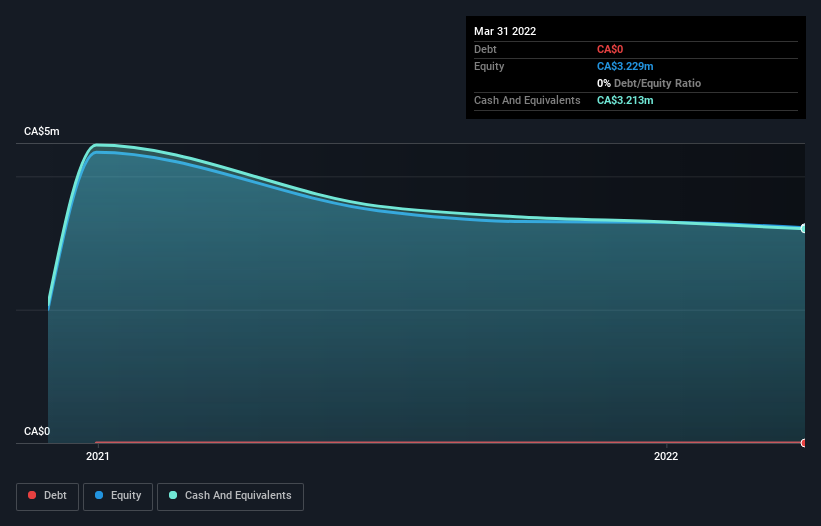Click the Debt label in tooltip
The height and width of the screenshot is (526, 821).
(x=485, y=49)
